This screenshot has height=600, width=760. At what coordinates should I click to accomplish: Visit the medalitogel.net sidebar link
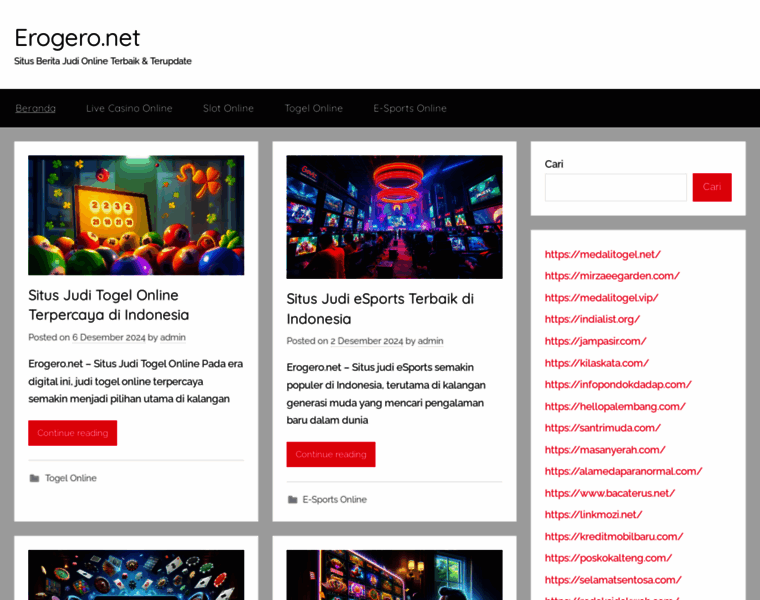pos(602,254)
